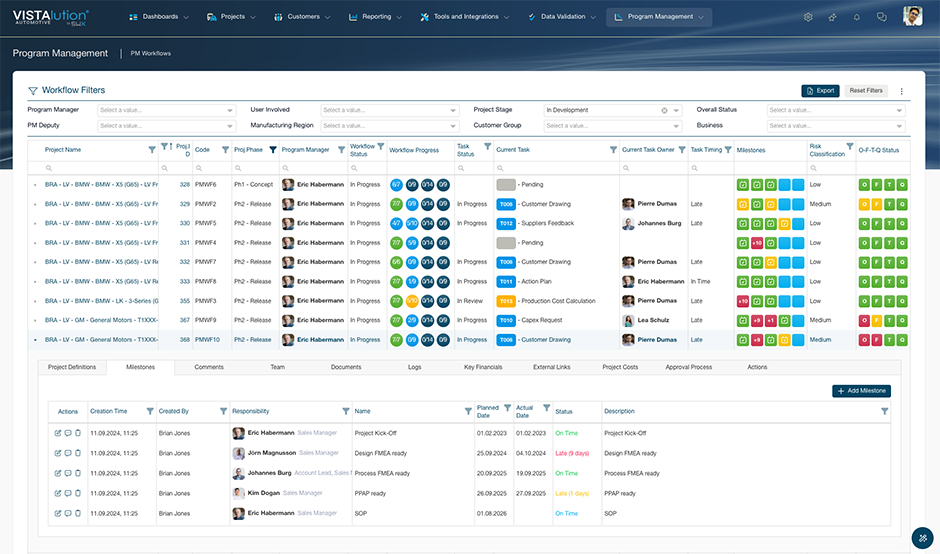
Task: Click the Program Manager column search field
Action: (314, 168)
